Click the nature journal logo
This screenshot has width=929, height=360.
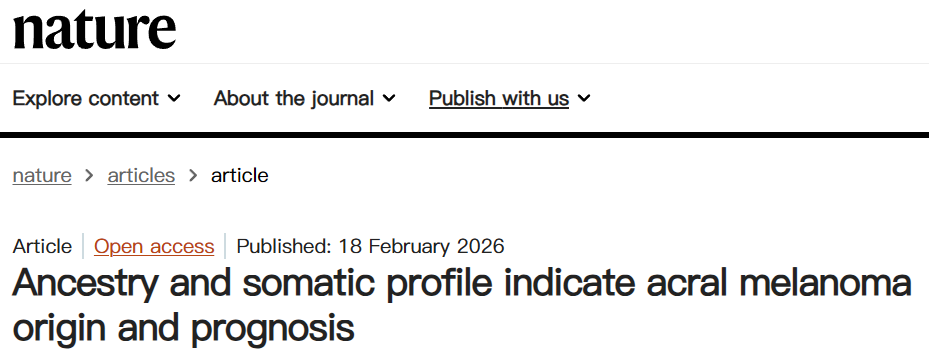click(94, 30)
